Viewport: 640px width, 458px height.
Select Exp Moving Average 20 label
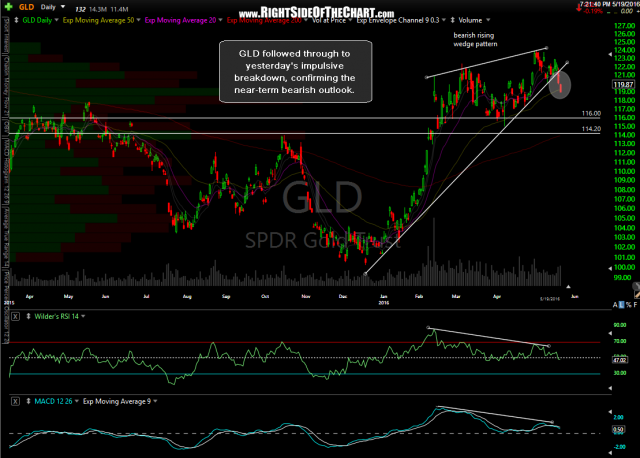[180, 20]
